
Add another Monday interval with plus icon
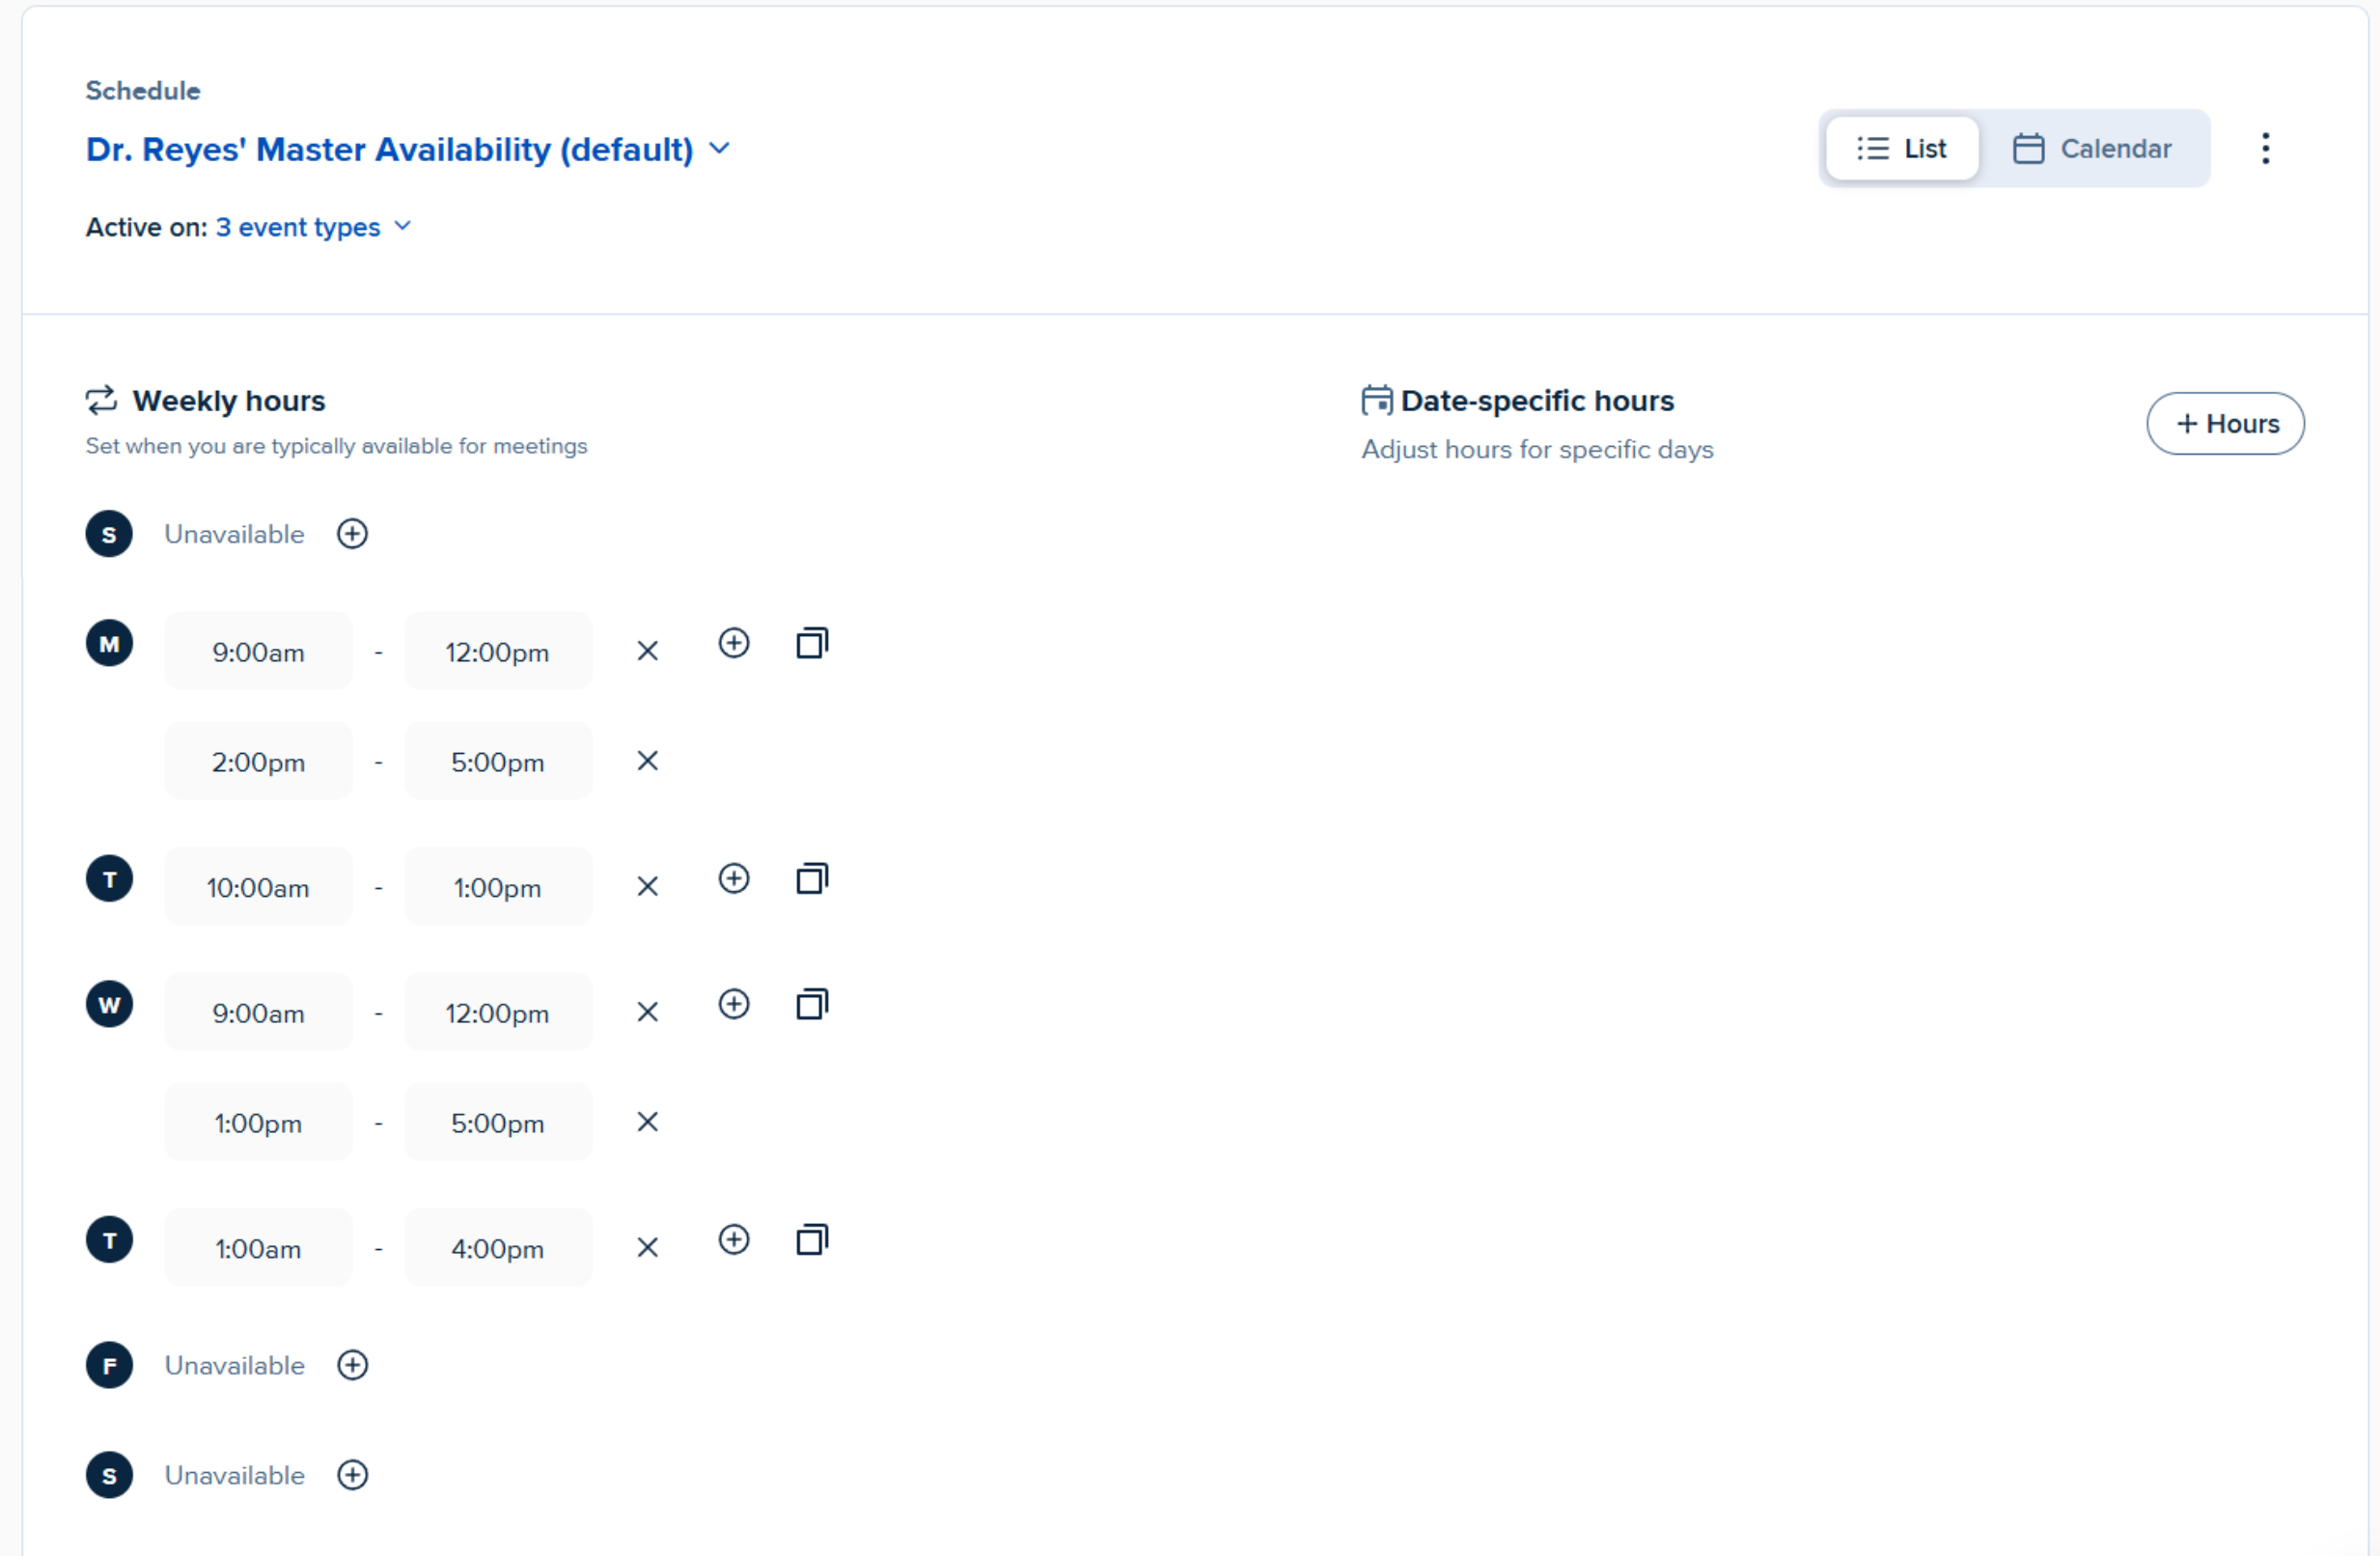pyautogui.click(x=734, y=643)
